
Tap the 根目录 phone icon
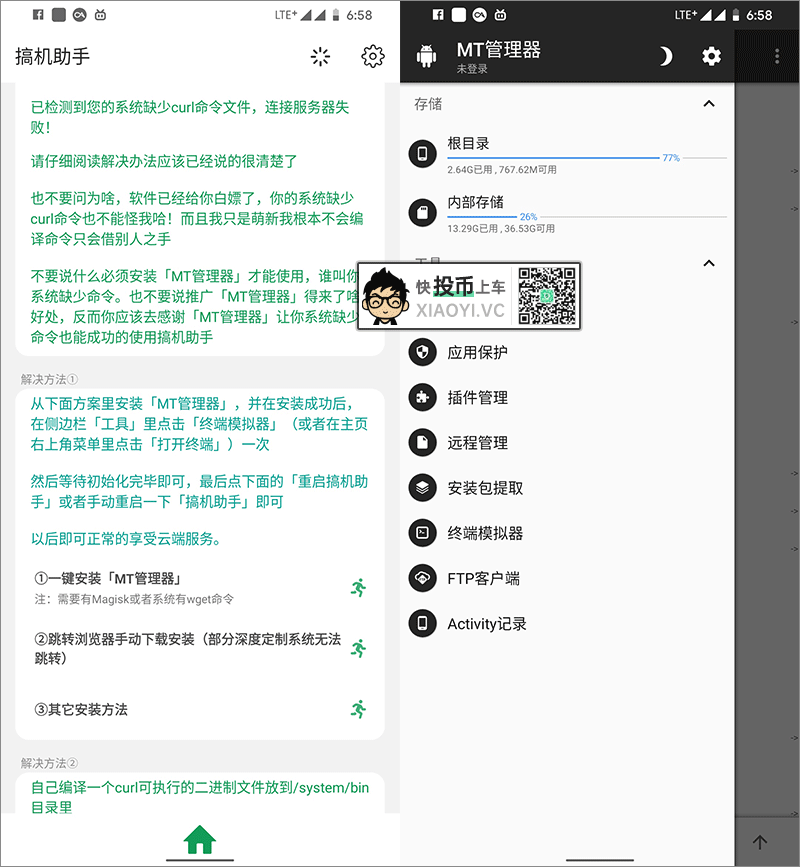422,154
